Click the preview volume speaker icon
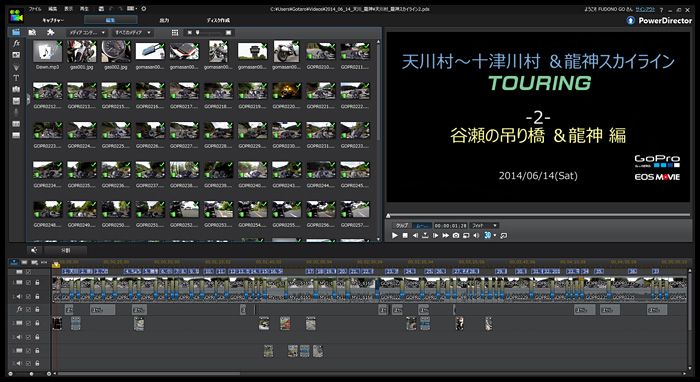Screen dimensions: 700x382 tap(476, 235)
